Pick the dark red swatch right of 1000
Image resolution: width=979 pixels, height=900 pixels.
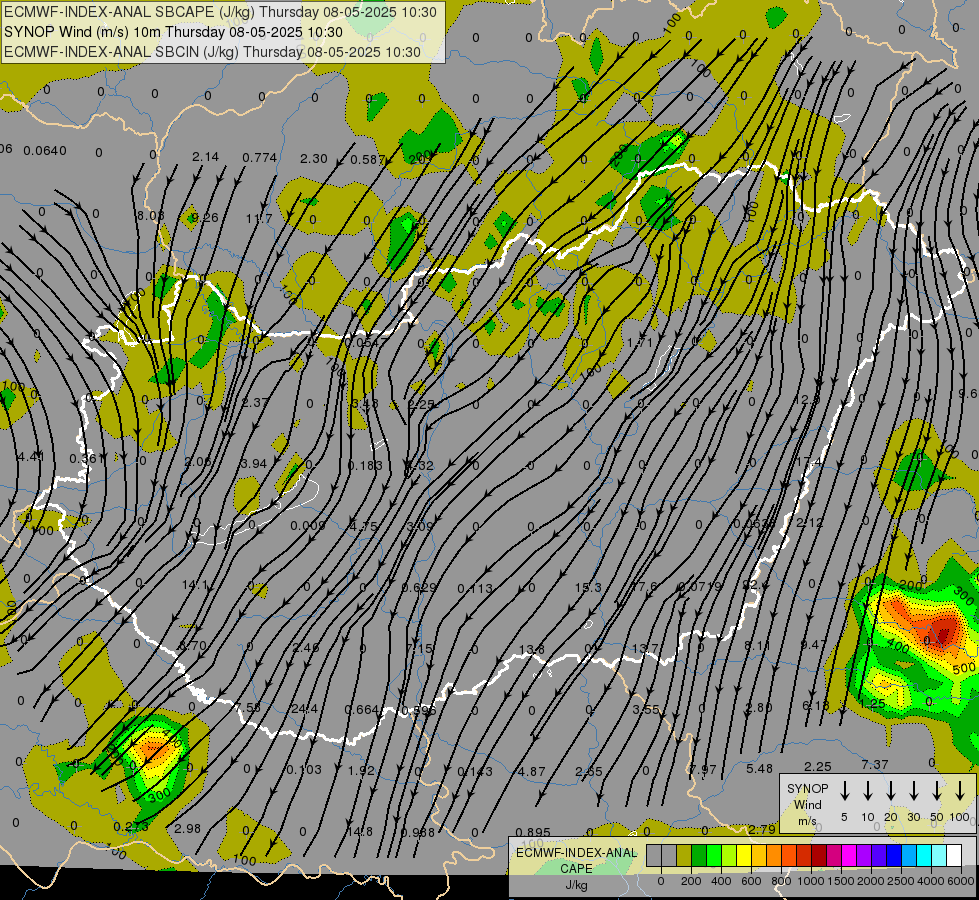819,856
